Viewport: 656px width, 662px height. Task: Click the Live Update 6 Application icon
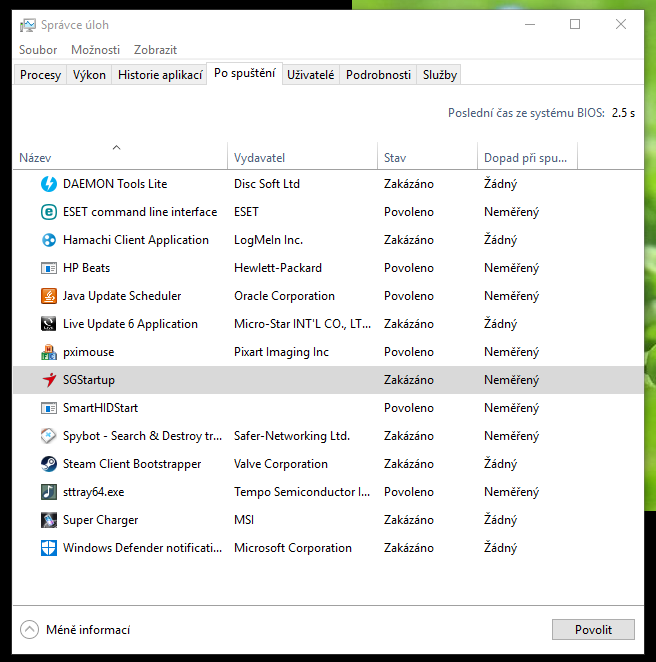pos(49,324)
